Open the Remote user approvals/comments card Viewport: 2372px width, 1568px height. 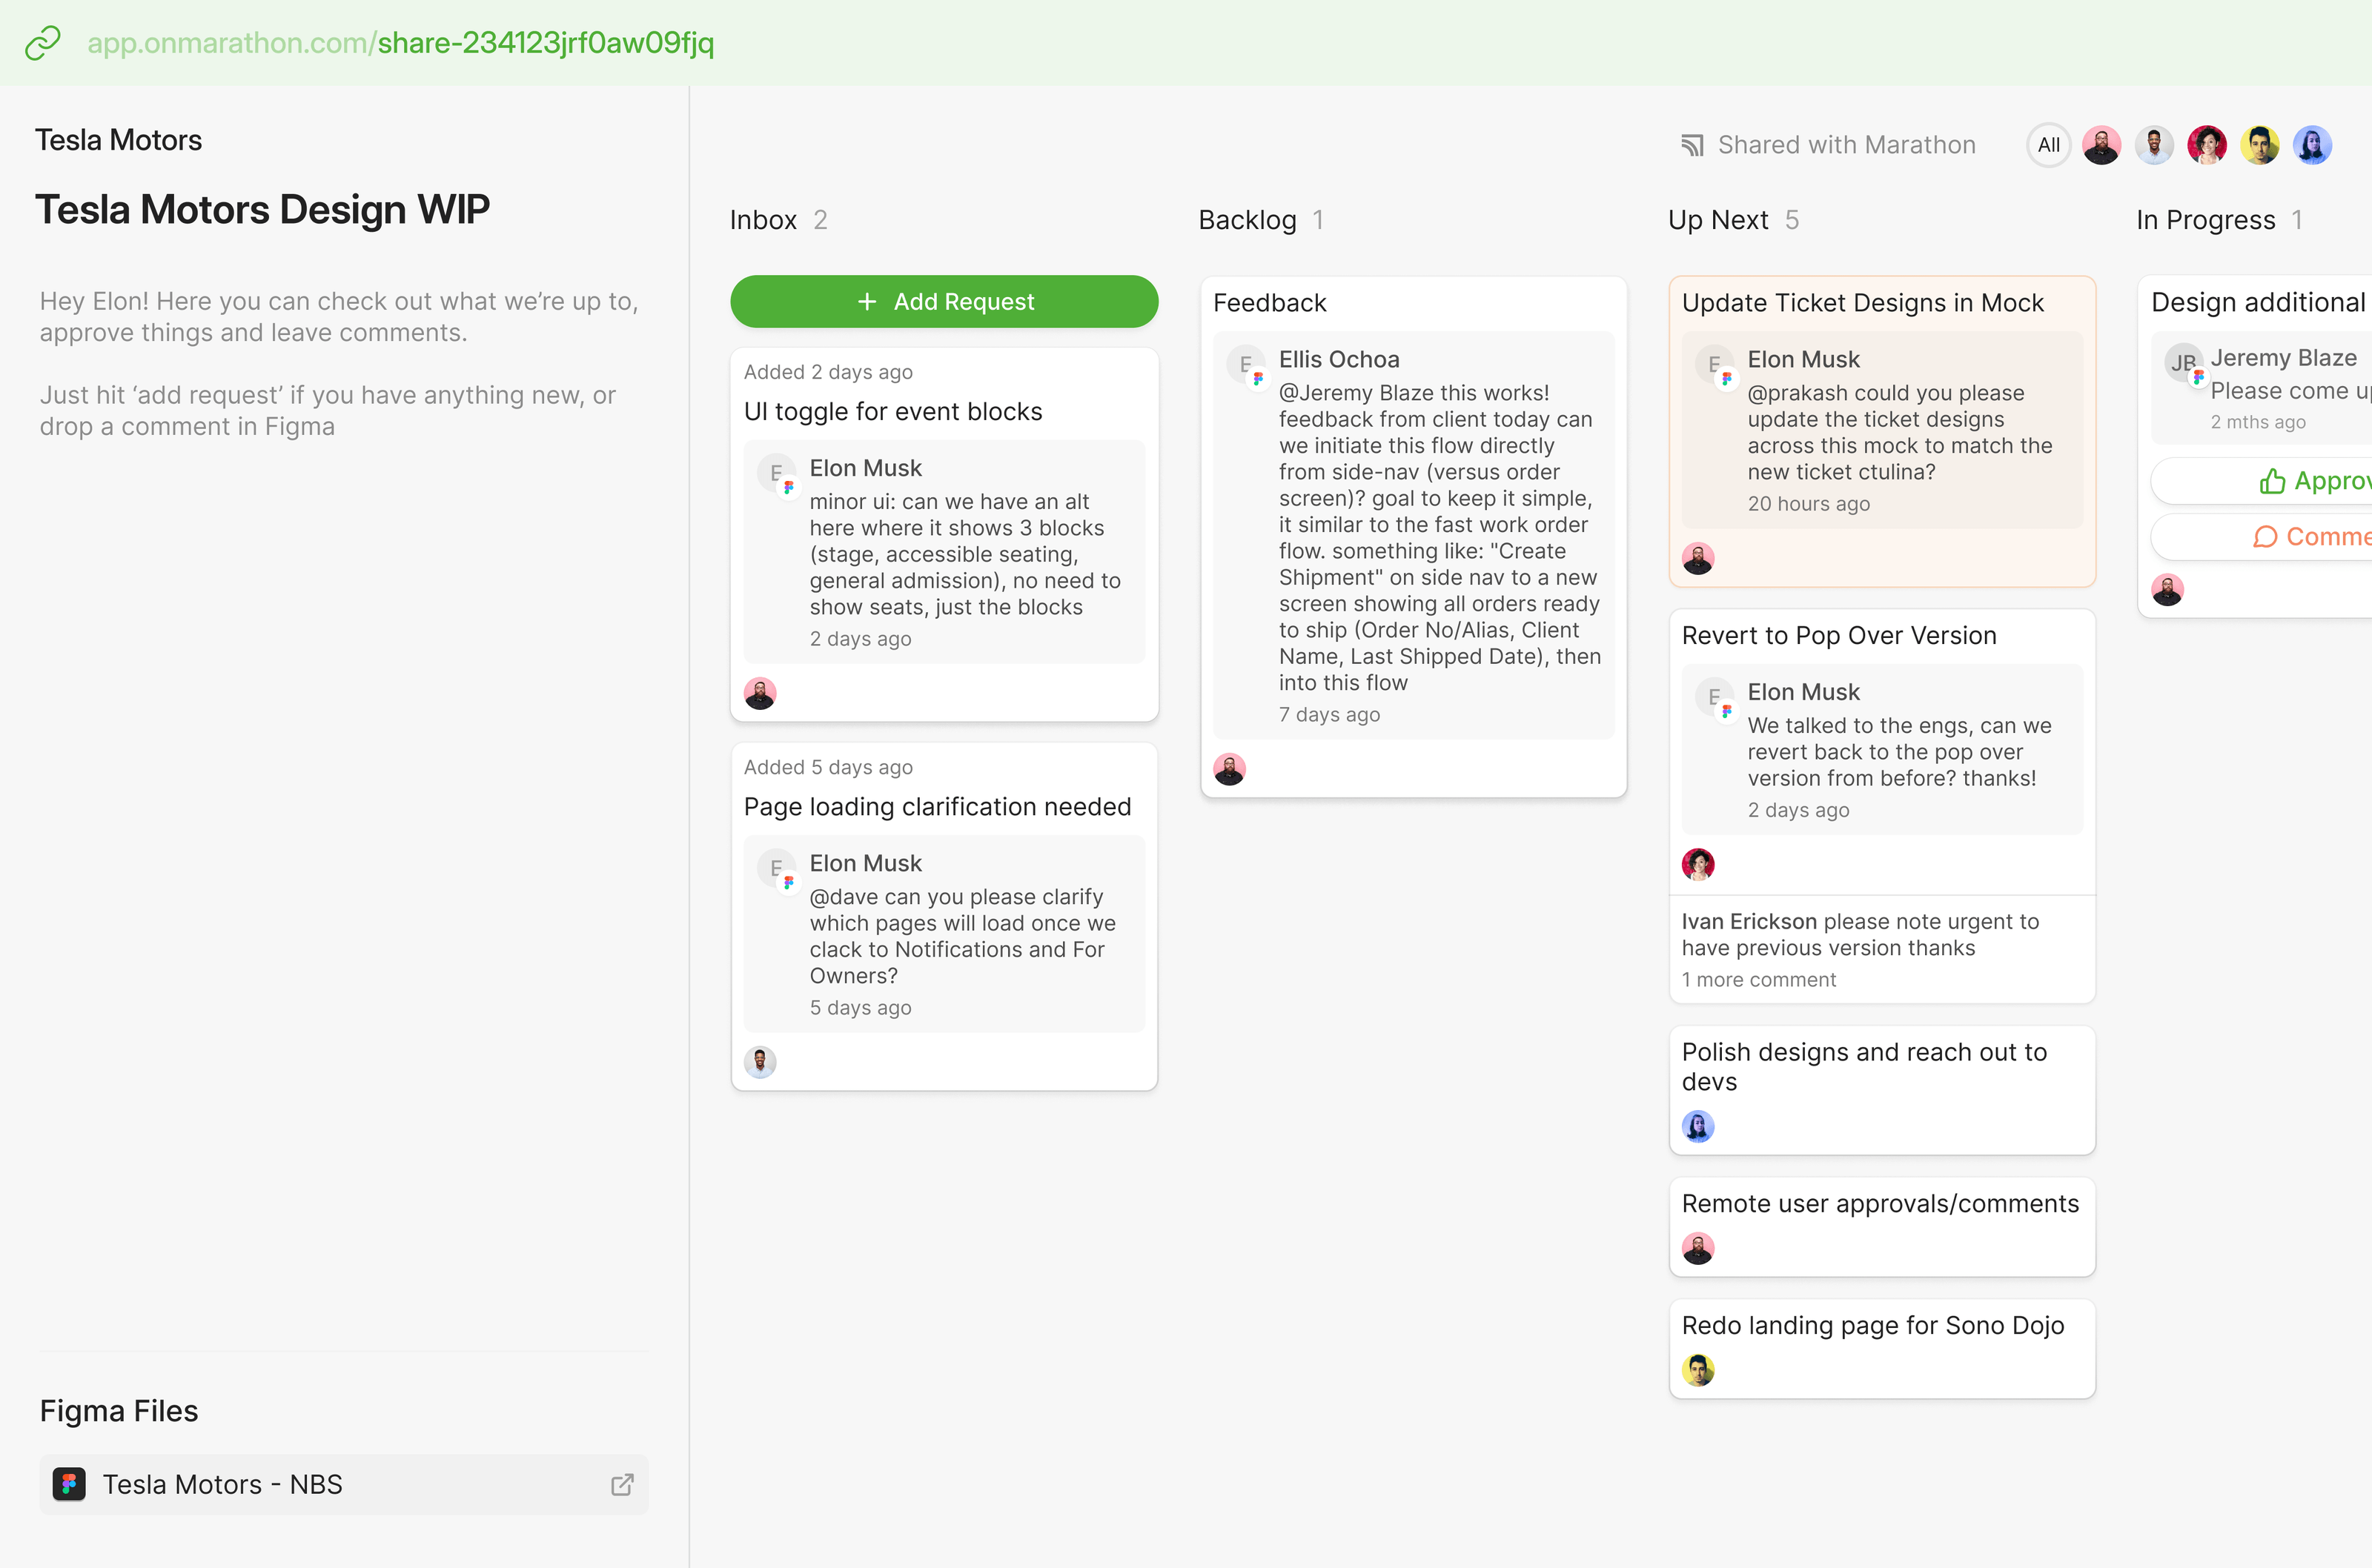(x=1880, y=1204)
